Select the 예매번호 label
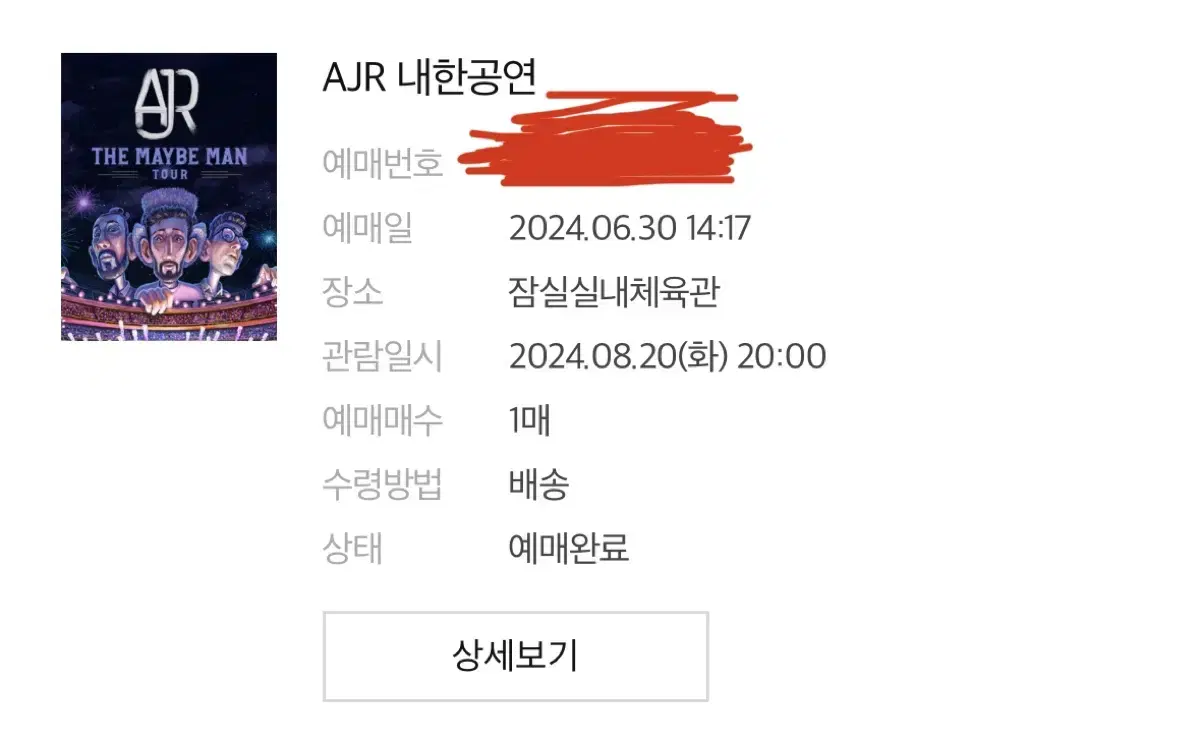 tap(383, 163)
